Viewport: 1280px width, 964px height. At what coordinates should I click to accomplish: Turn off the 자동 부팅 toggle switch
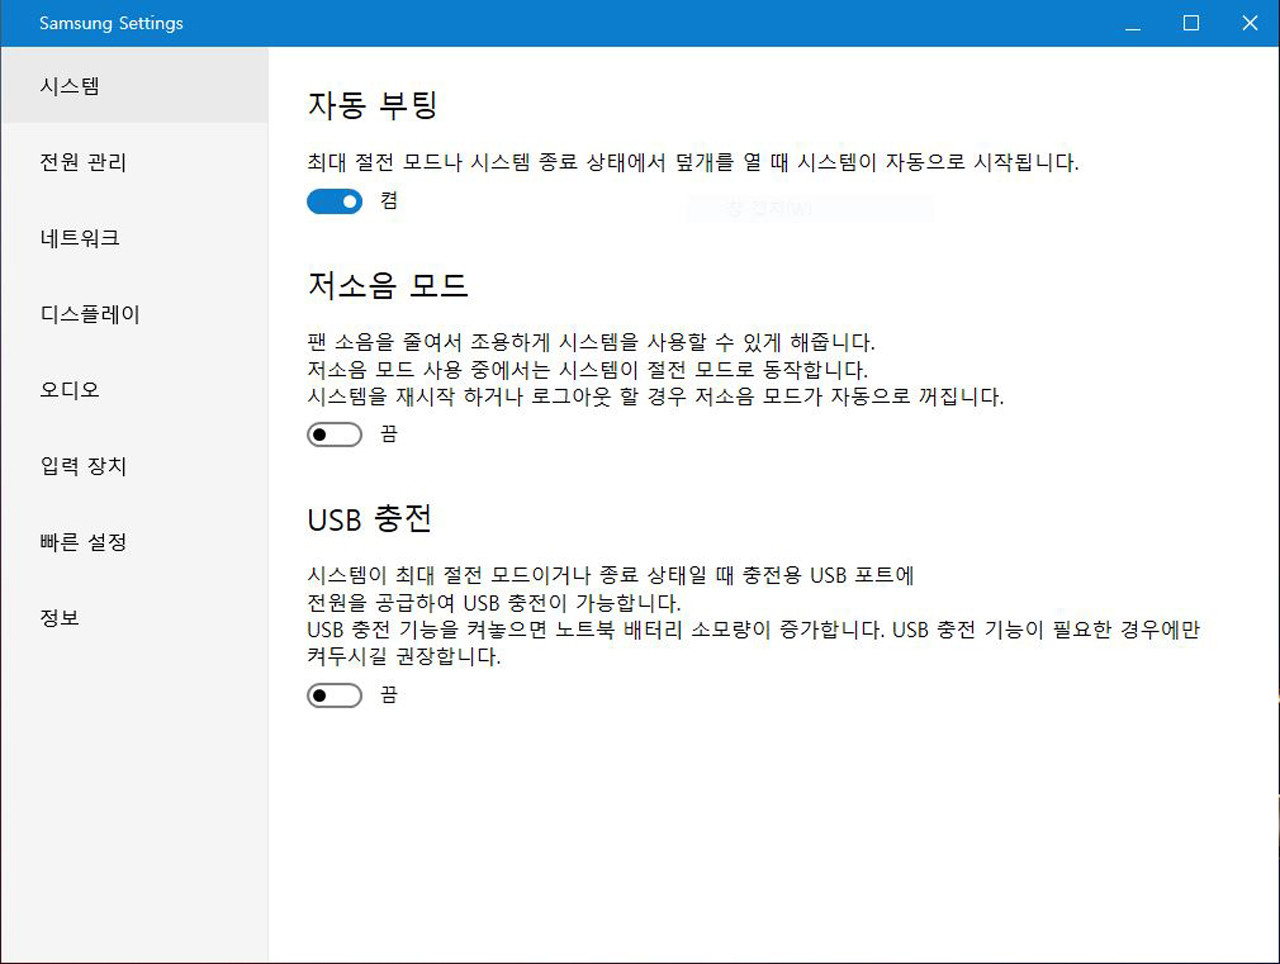tap(334, 202)
